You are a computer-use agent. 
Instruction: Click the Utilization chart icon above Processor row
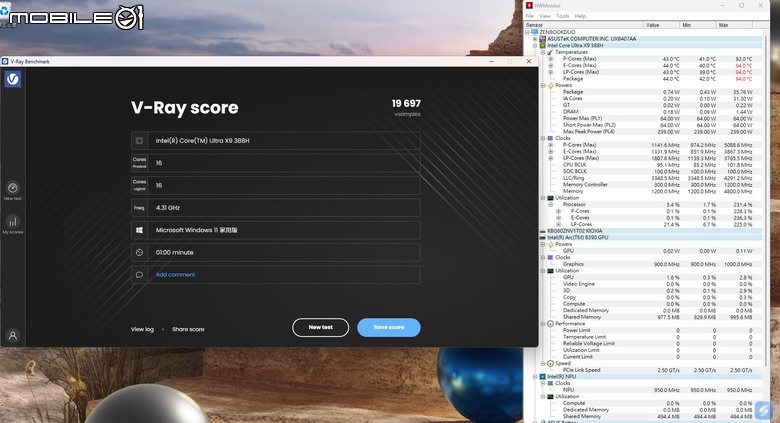point(550,198)
